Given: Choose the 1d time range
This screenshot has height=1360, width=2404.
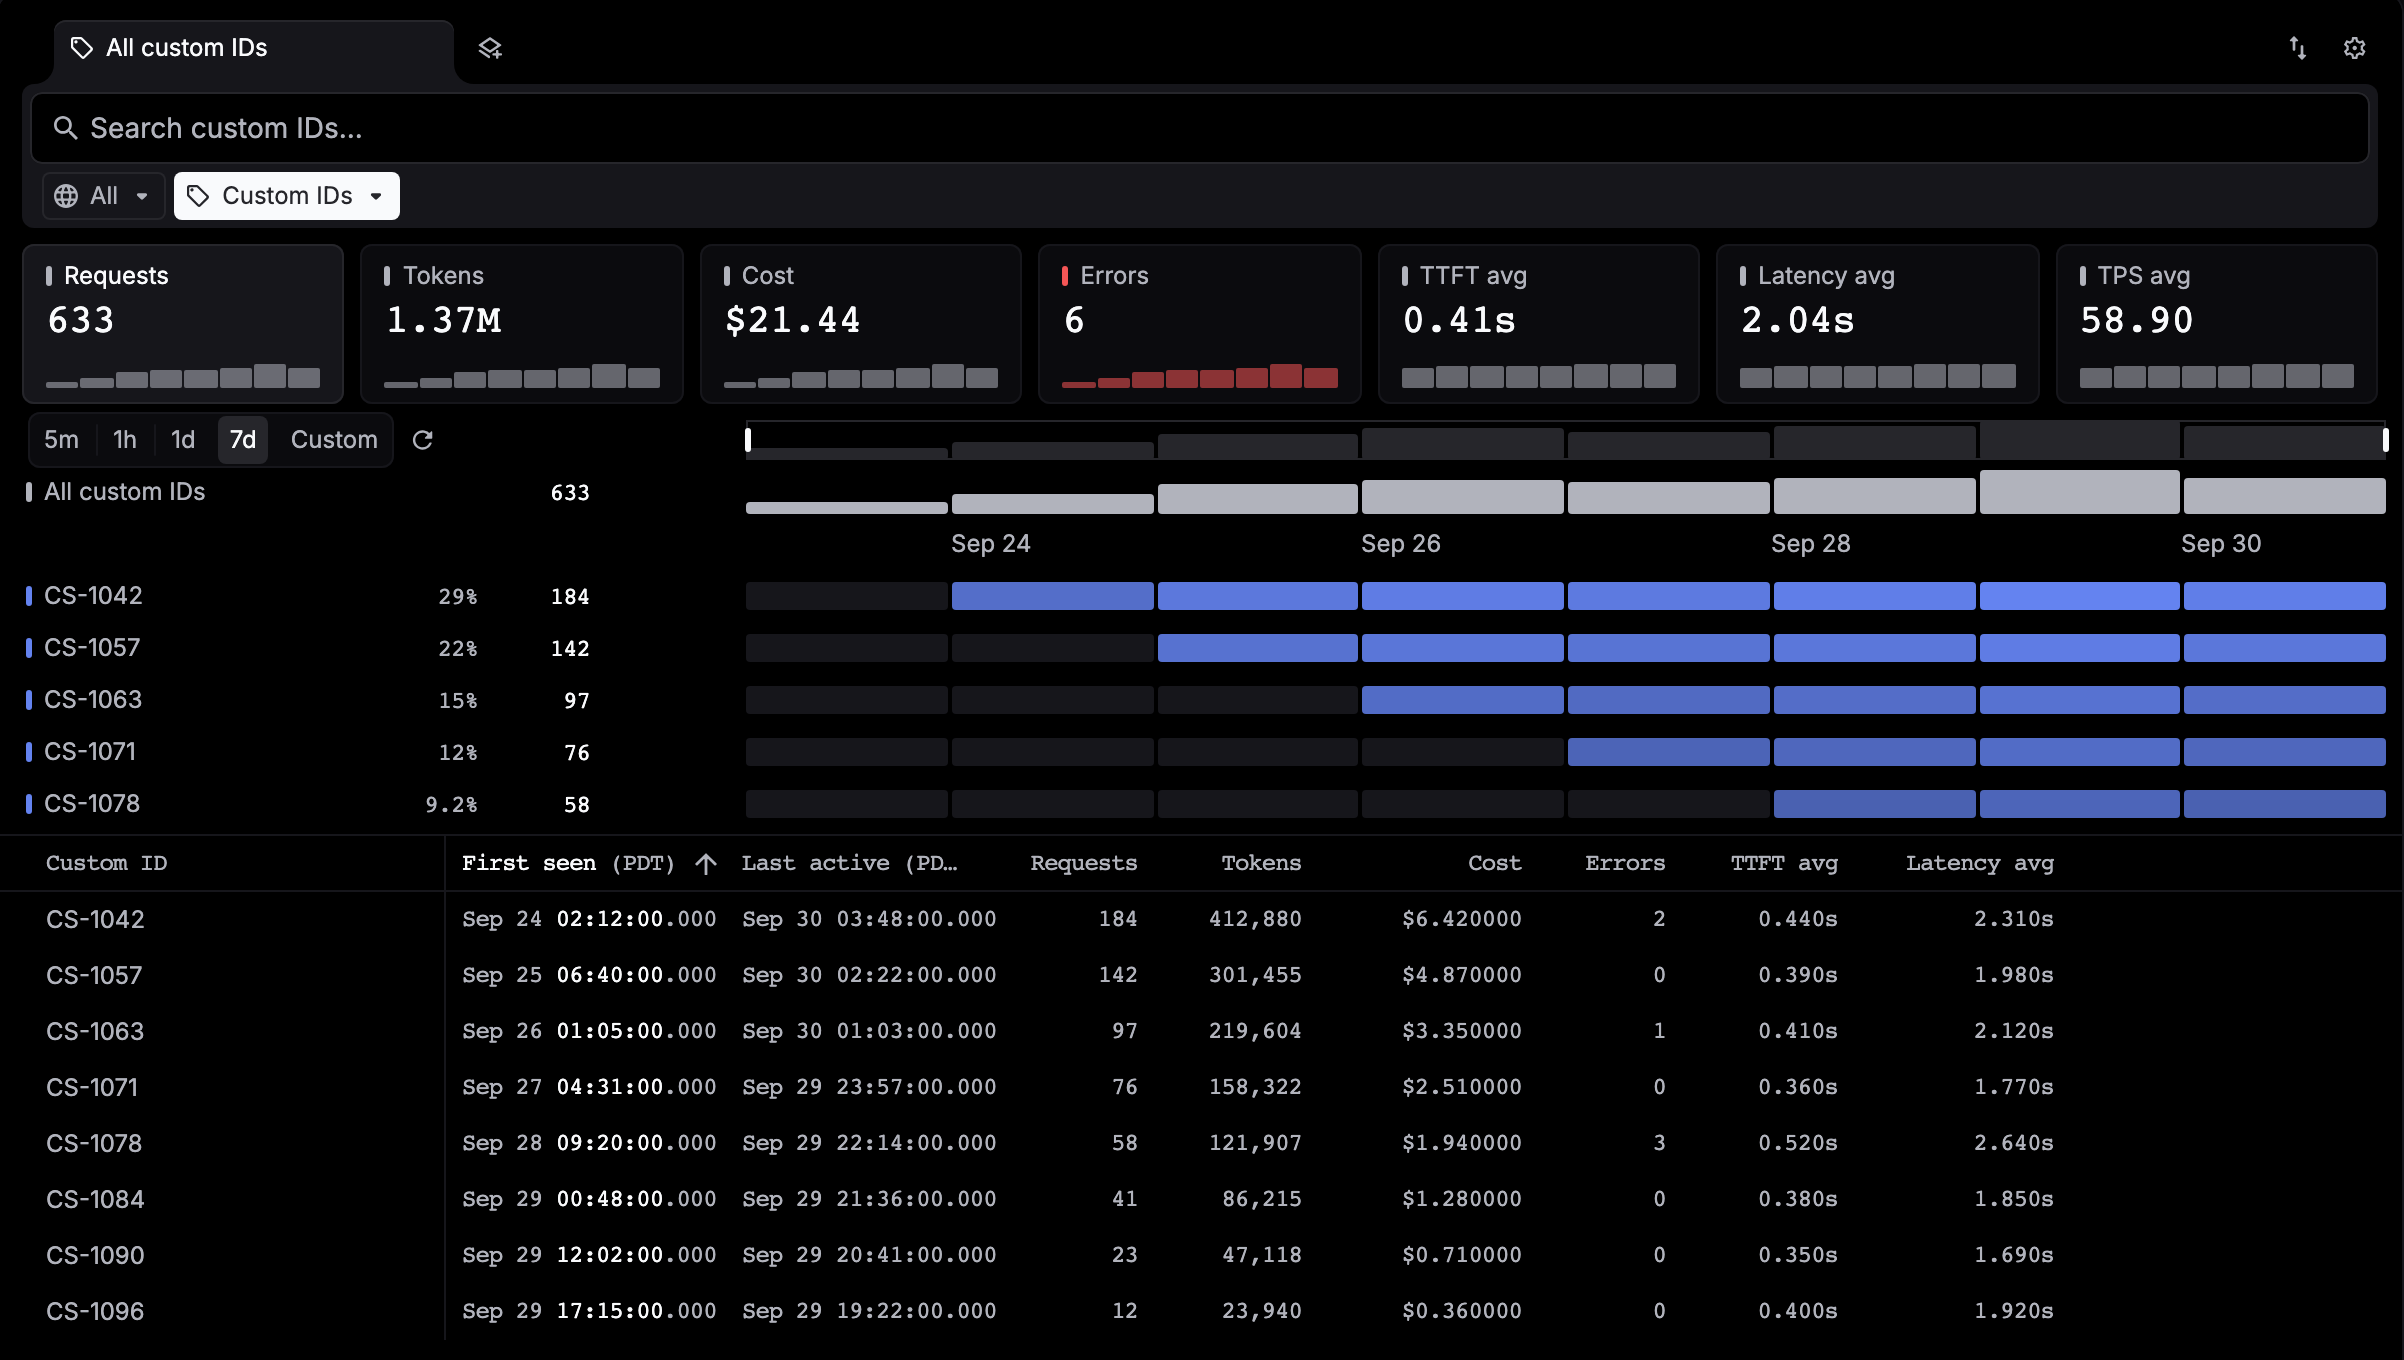Looking at the screenshot, I should [183, 440].
